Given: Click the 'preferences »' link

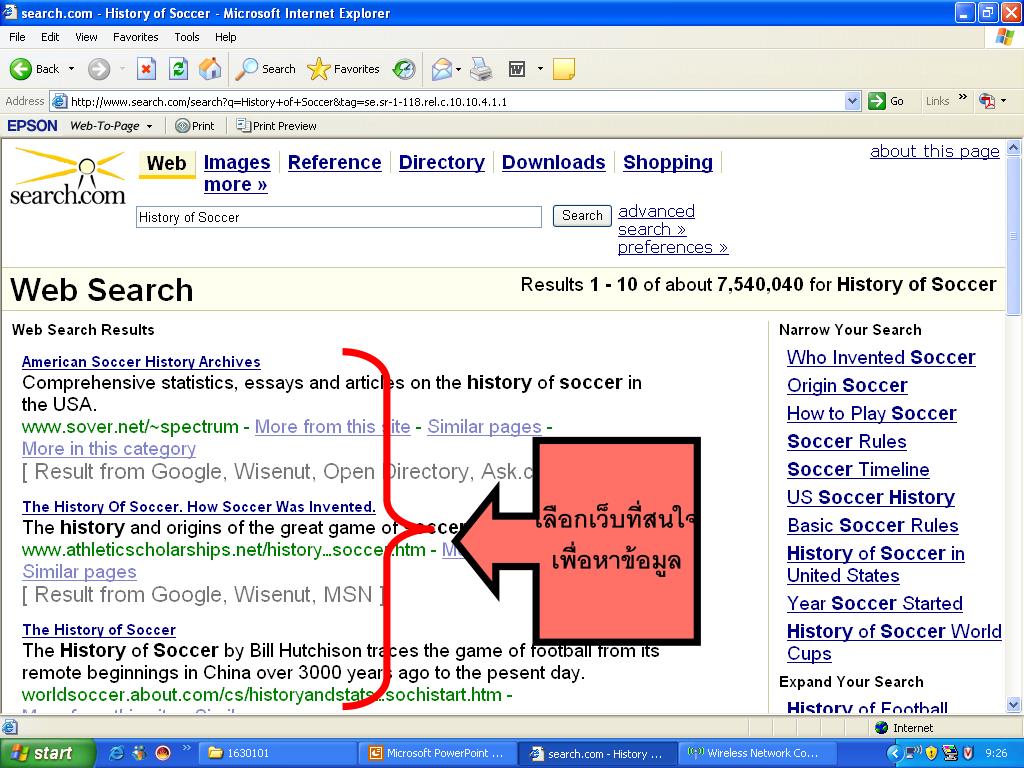Looking at the screenshot, I should [x=673, y=248].
